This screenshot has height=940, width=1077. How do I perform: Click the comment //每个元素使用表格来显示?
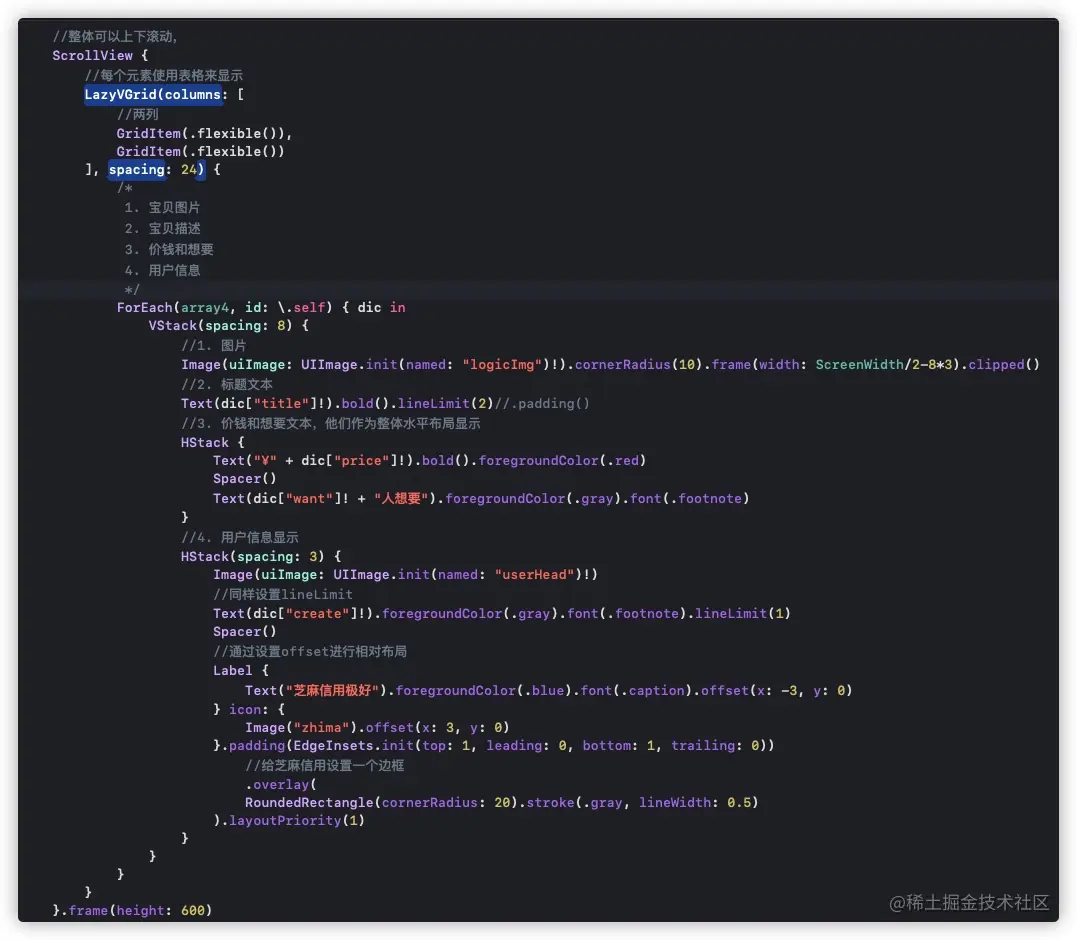[163, 76]
